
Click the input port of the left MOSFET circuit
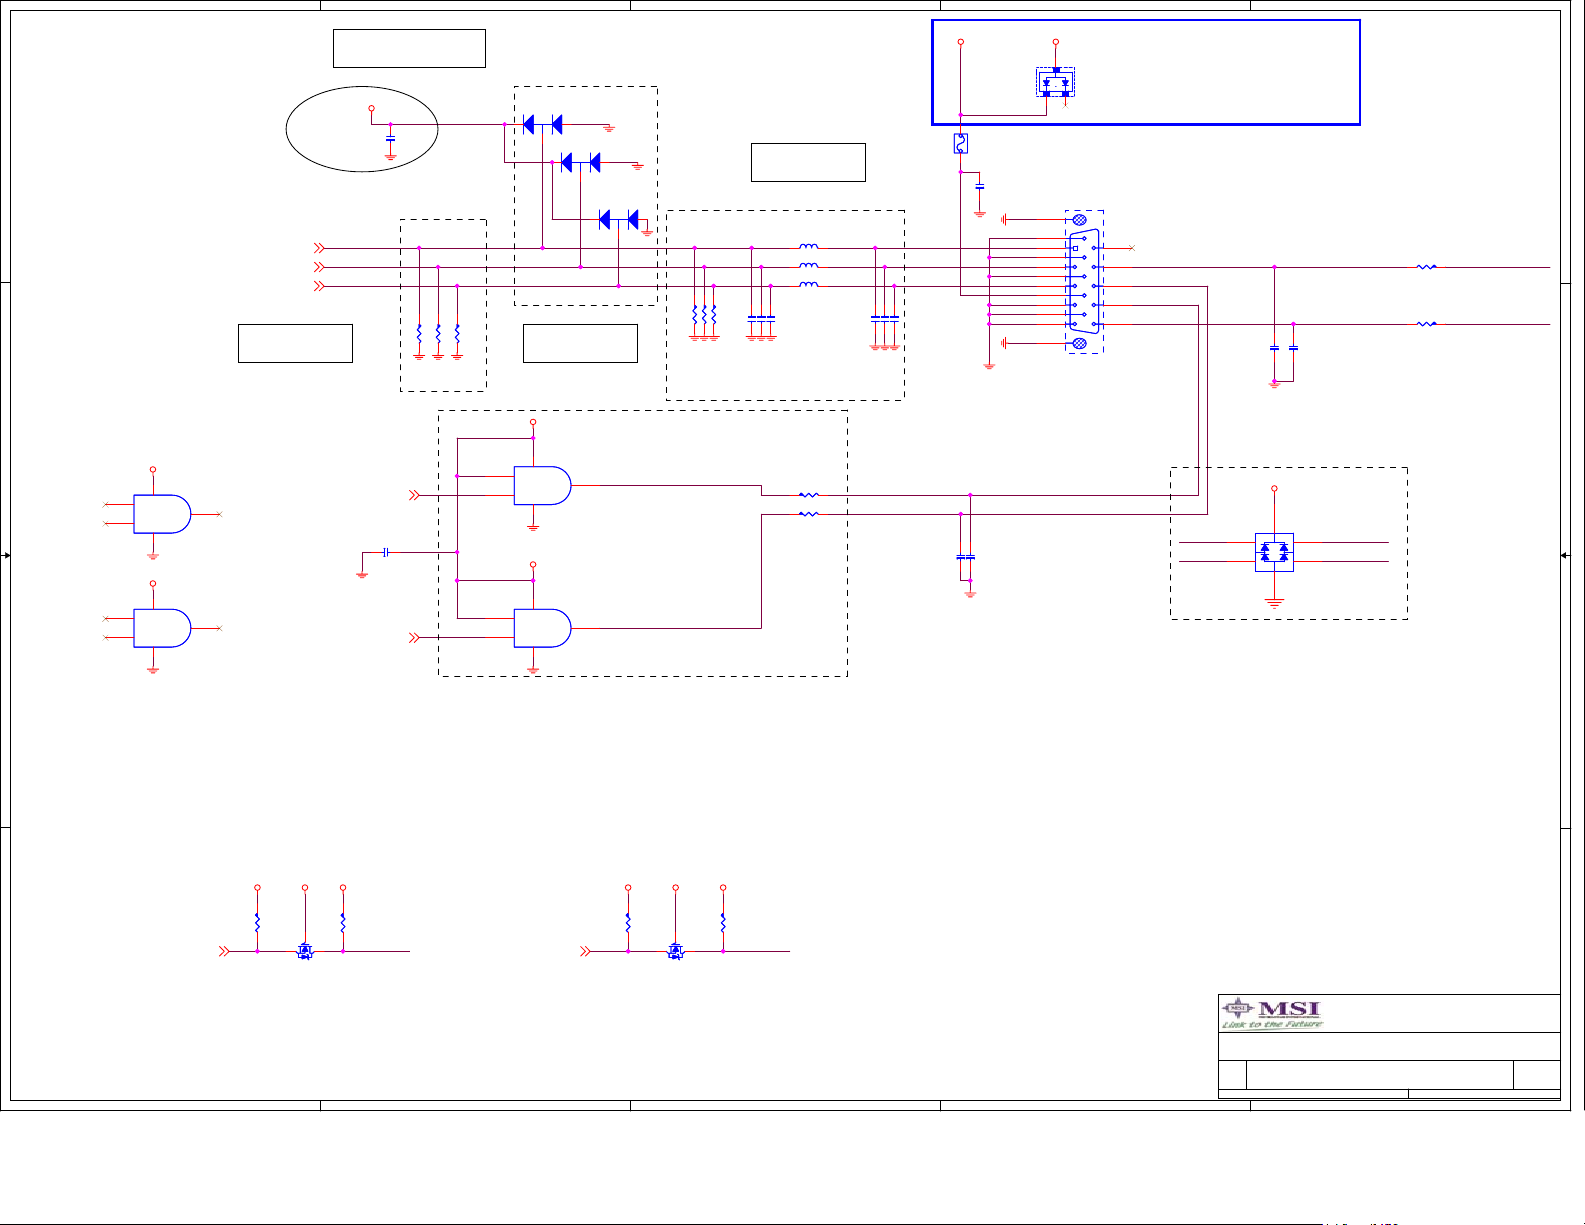coord(224,951)
